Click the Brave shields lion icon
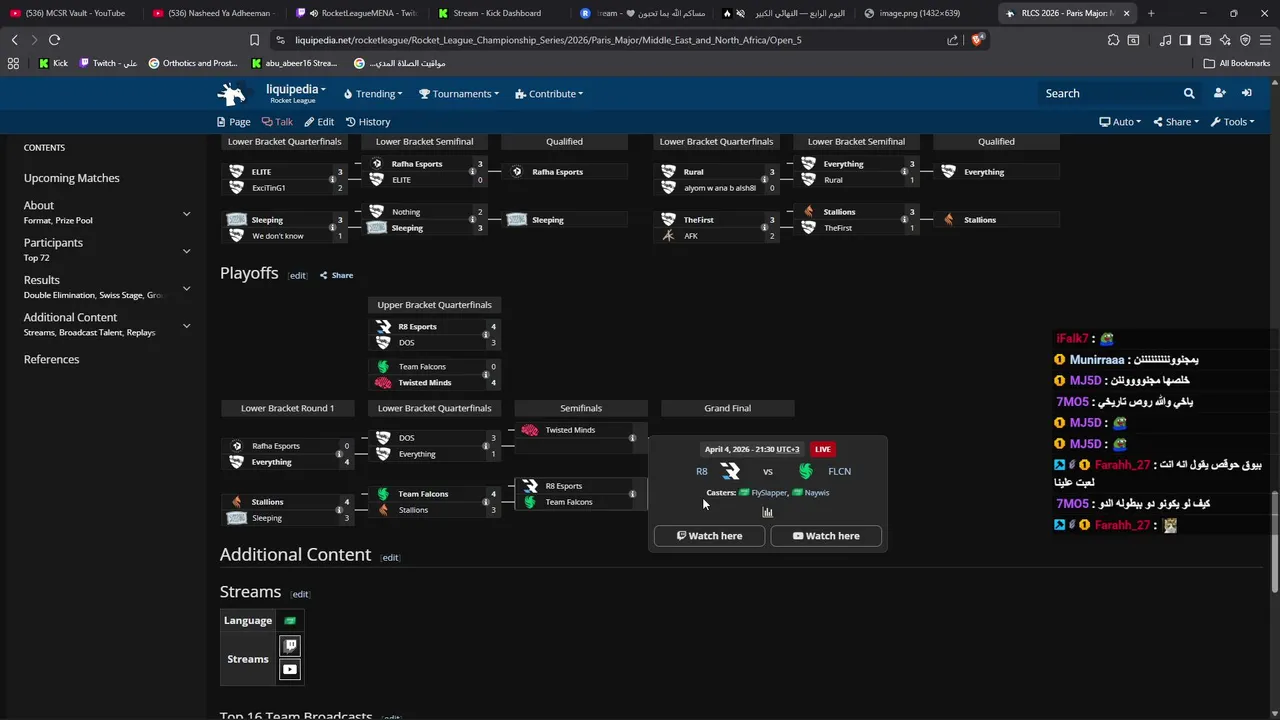The image size is (1280, 720). pyautogui.click(x=978, y=40)
